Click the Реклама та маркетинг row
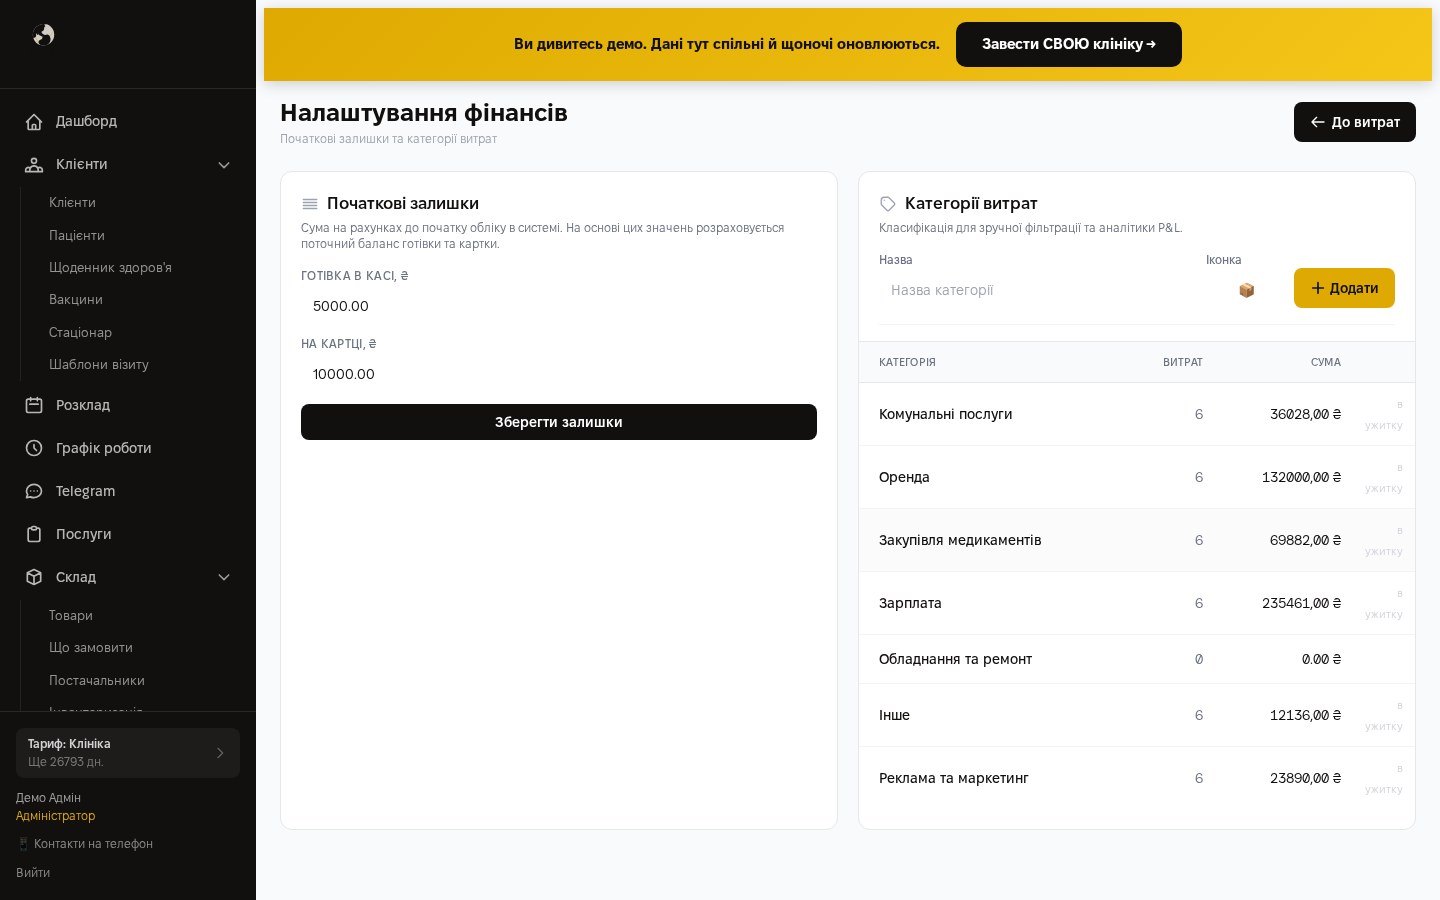Image resolution: width=1440 pixels, height=900 pixels. (x=1137, y=778)
